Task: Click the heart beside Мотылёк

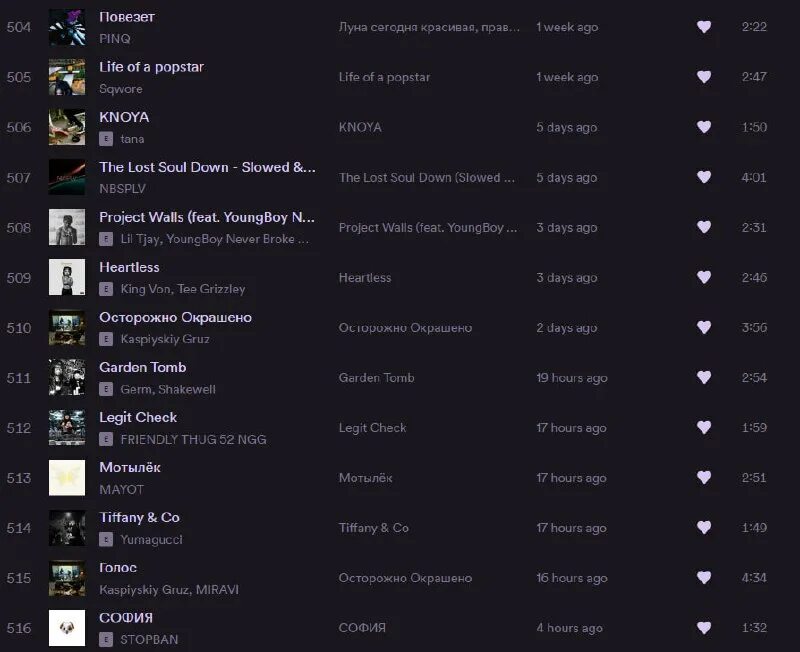Action: [704, 477]
